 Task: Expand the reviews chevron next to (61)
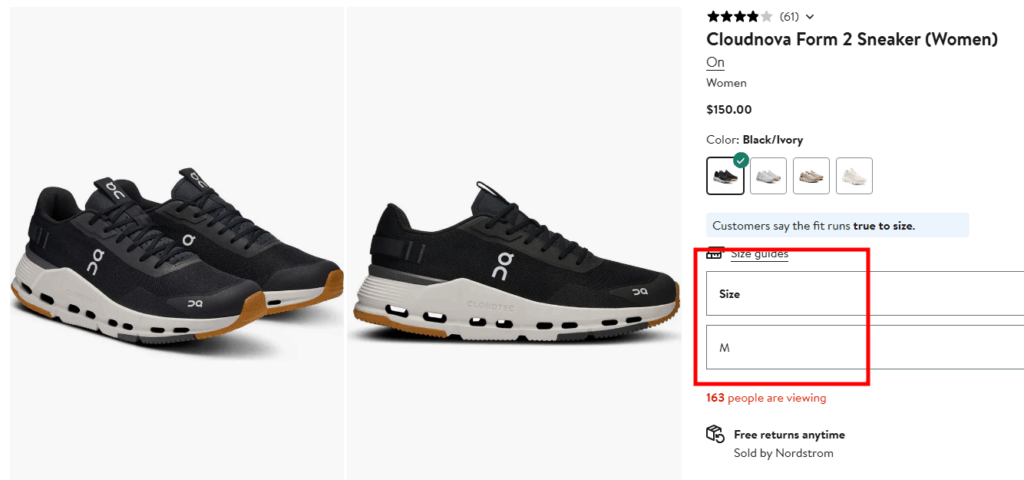(x=810, y=16)
